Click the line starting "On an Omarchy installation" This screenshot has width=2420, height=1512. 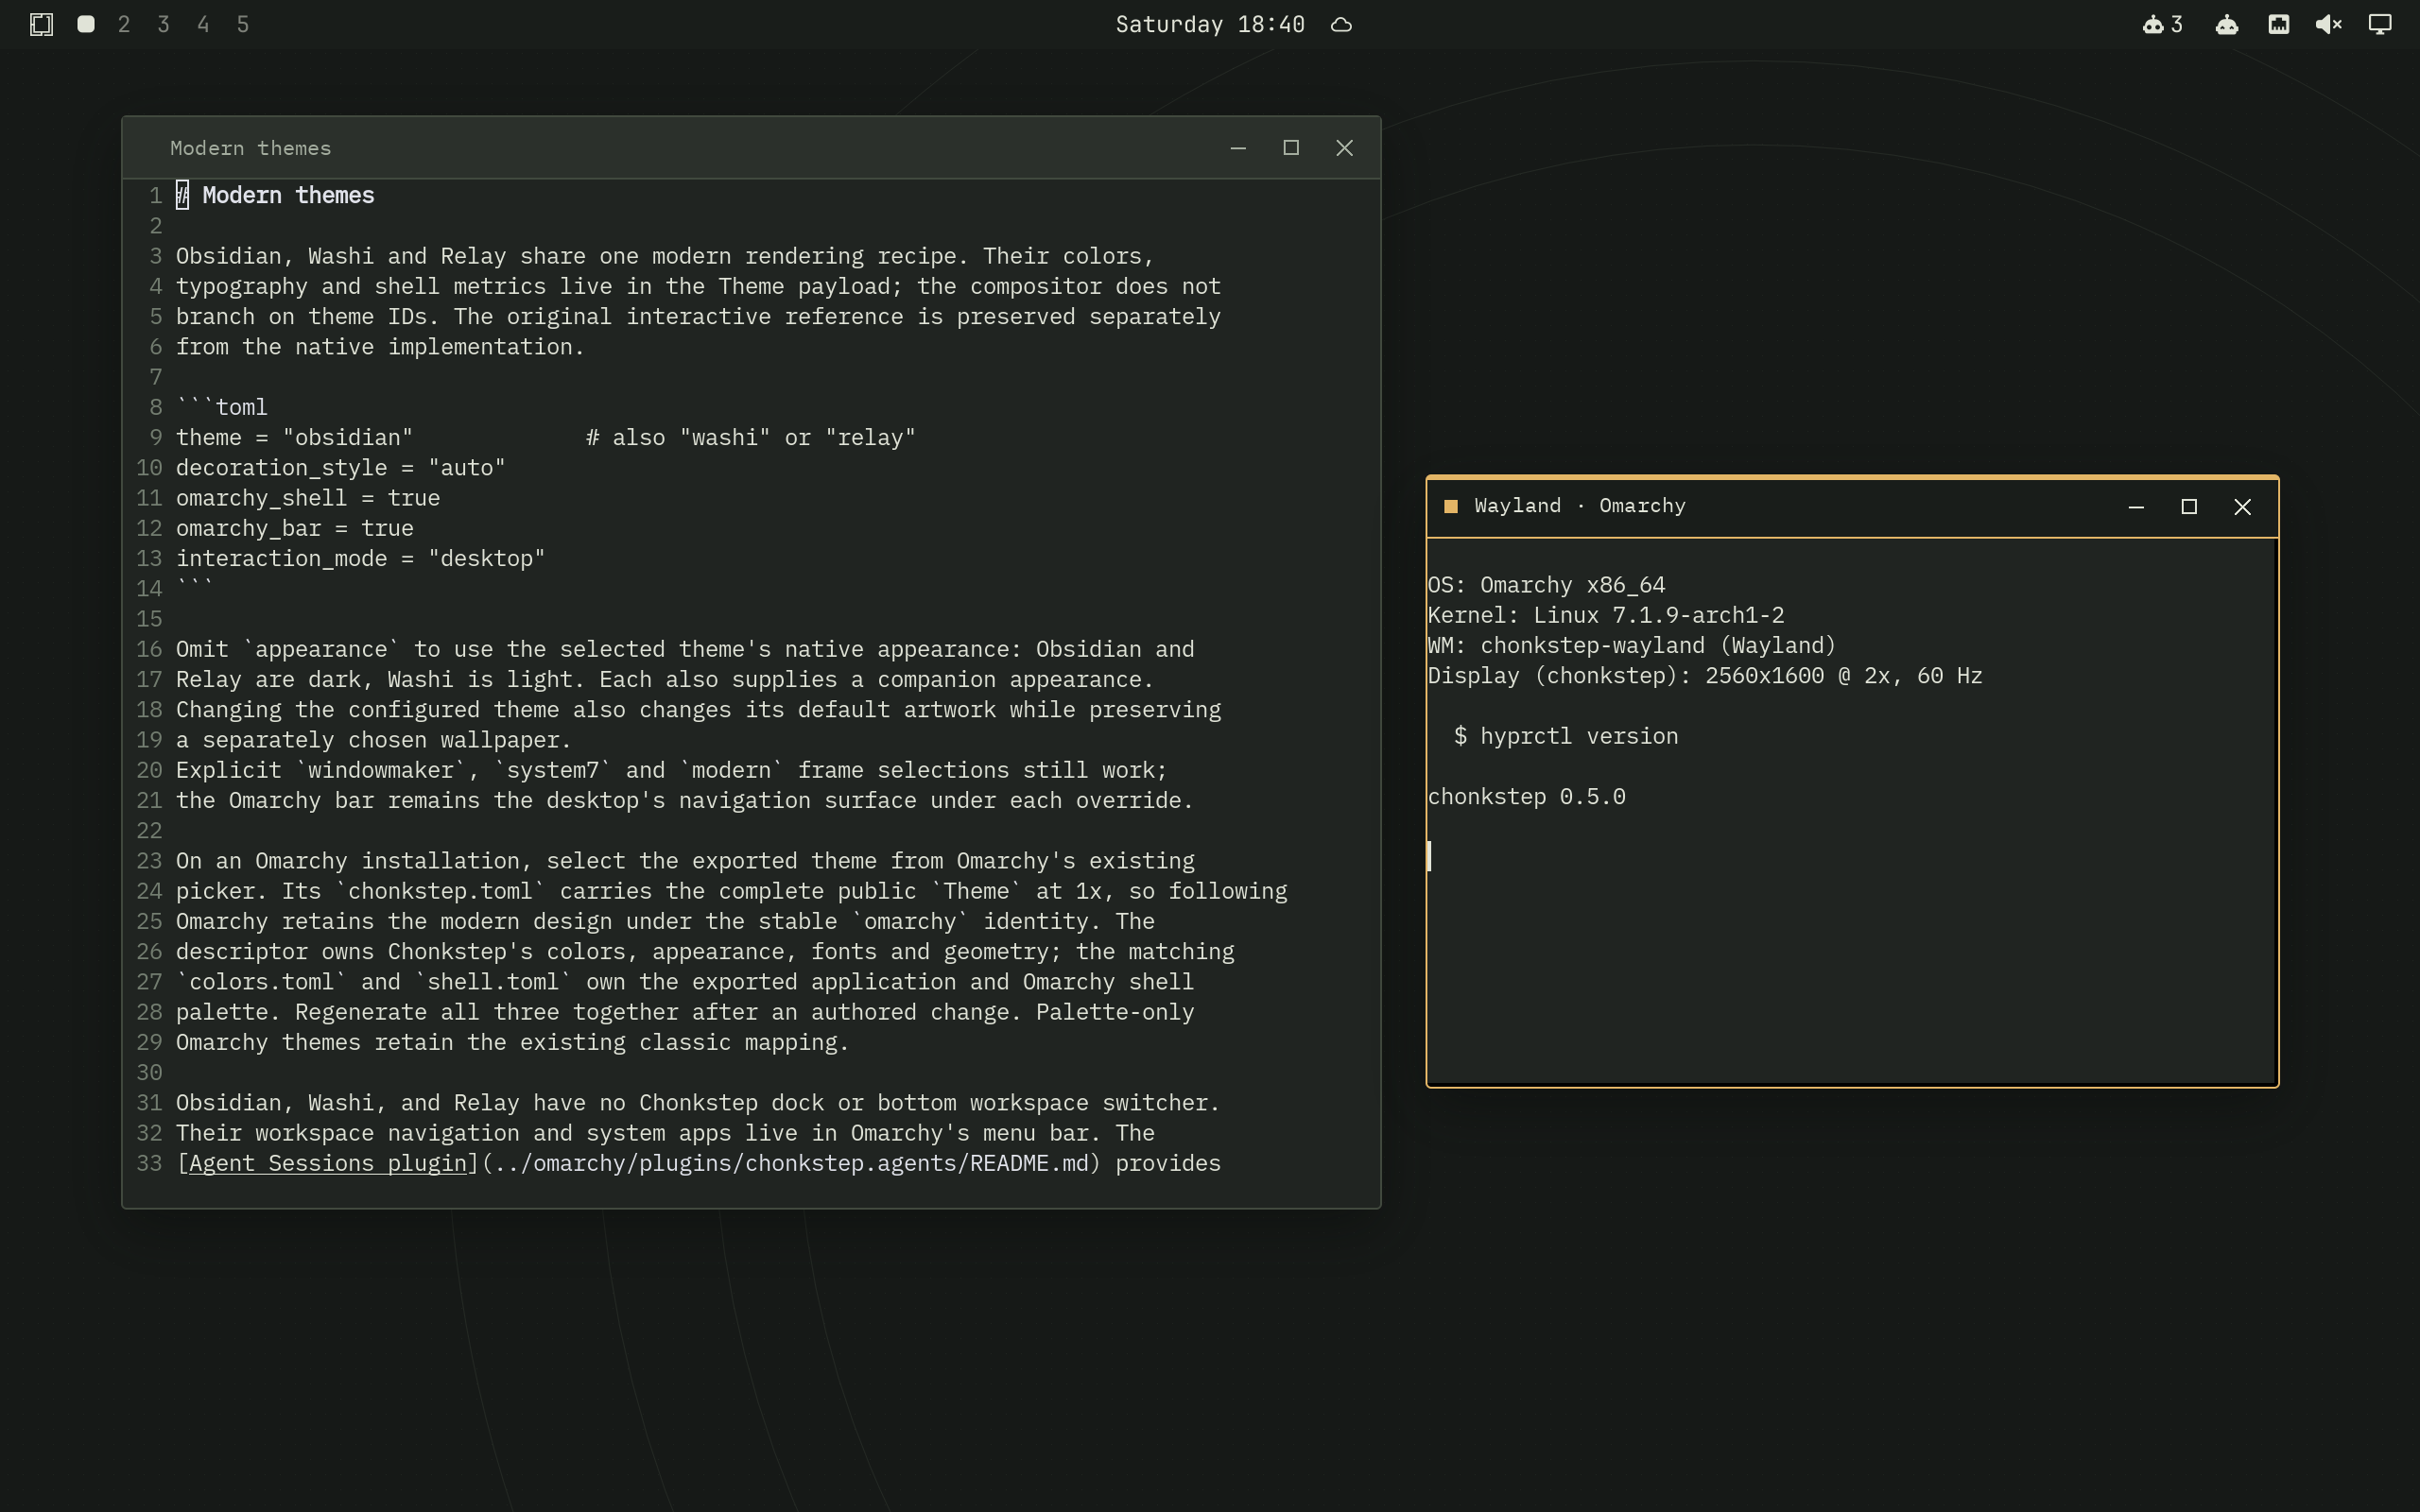tap(685, 861)
